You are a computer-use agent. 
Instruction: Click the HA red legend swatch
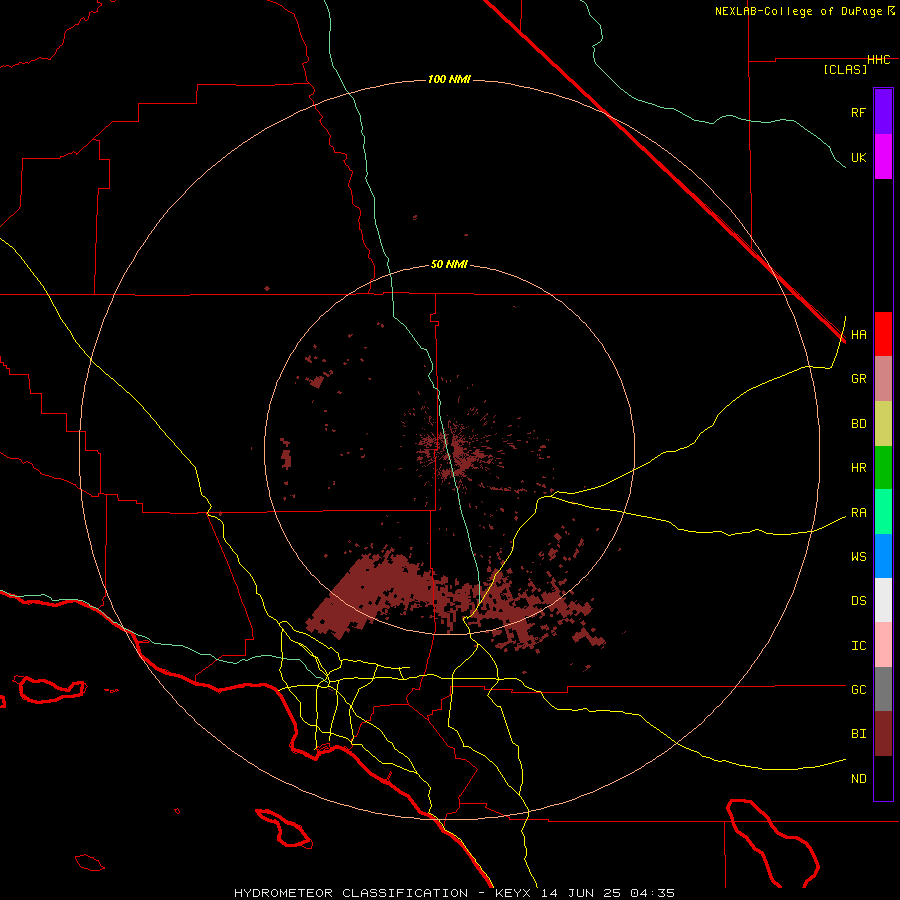point(883,334)
